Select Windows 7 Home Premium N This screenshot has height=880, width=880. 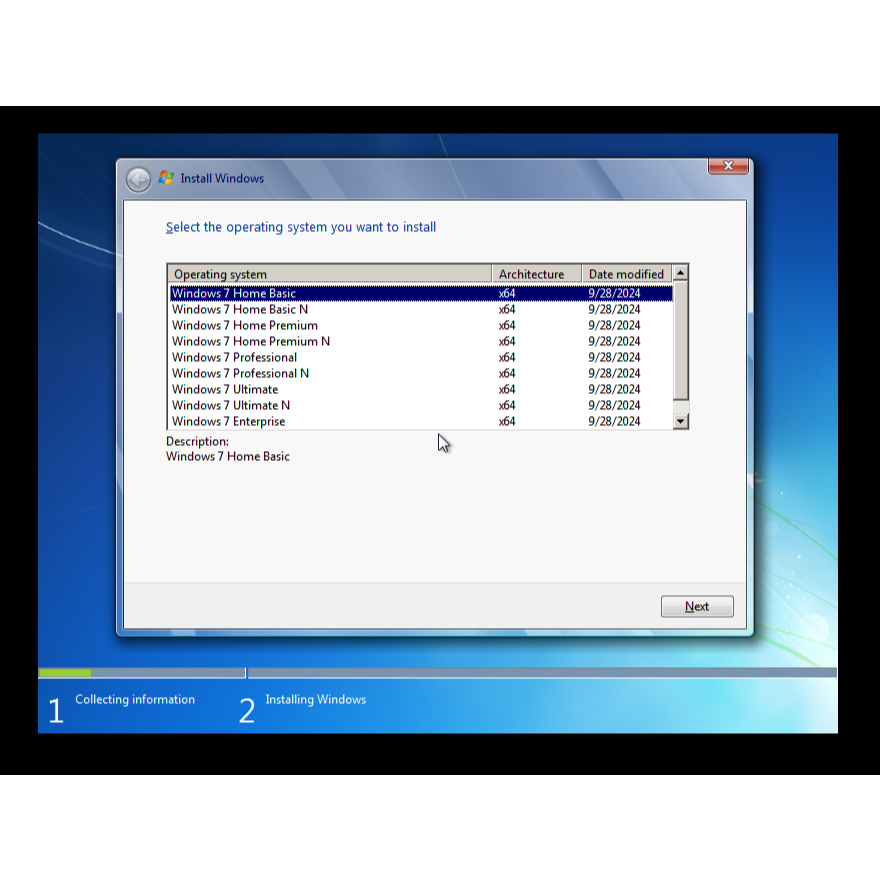point(421,341)
